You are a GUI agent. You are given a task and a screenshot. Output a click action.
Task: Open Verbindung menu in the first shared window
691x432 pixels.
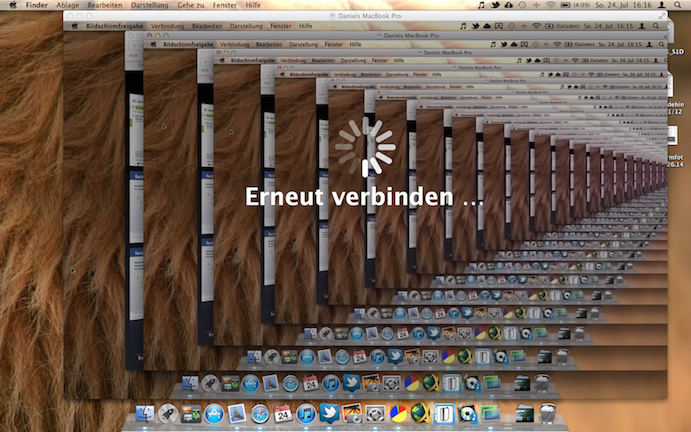click(x=167, y=26)
